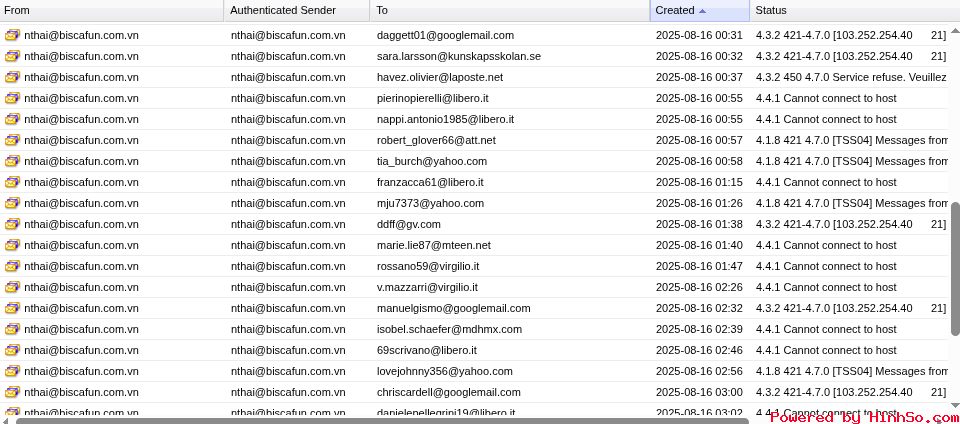Image resolution: width=960 pixels, height=424 pixels.
Task: Click created time 2025-08-16 01:15
Action: pos(699,182)
